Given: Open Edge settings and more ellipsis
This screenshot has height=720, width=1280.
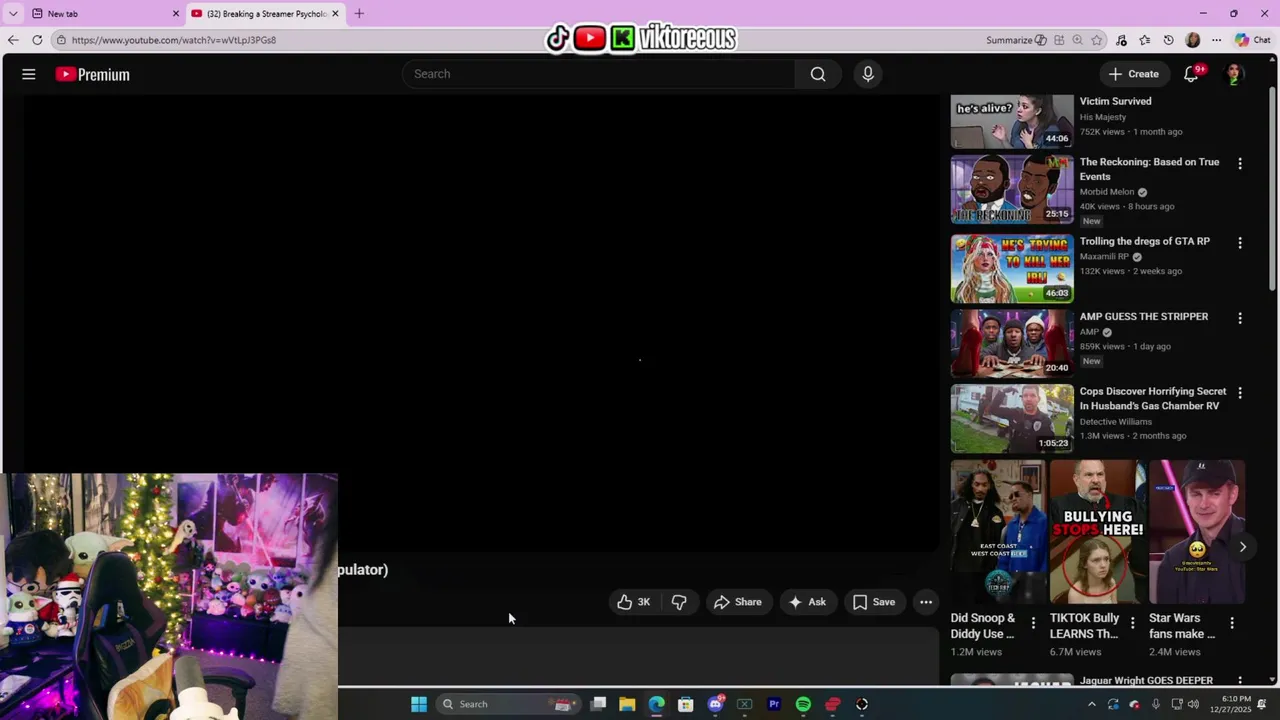Looking at the screenshot, I should (x=1216, y=40).
